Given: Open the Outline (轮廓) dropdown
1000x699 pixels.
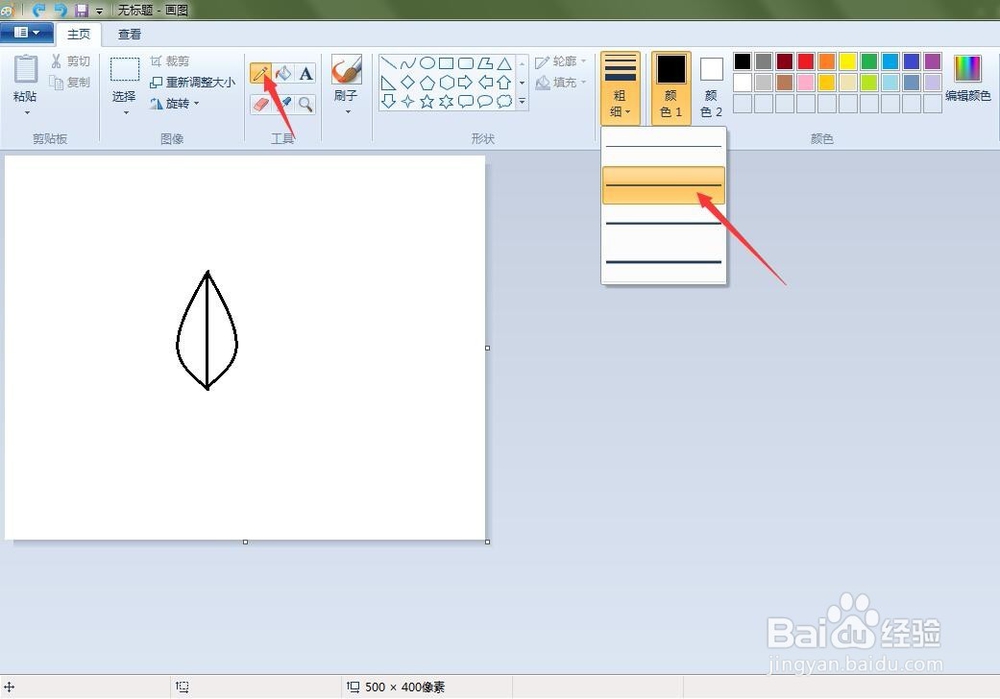Looking at the screenshot, I should (x=561, y=61).
